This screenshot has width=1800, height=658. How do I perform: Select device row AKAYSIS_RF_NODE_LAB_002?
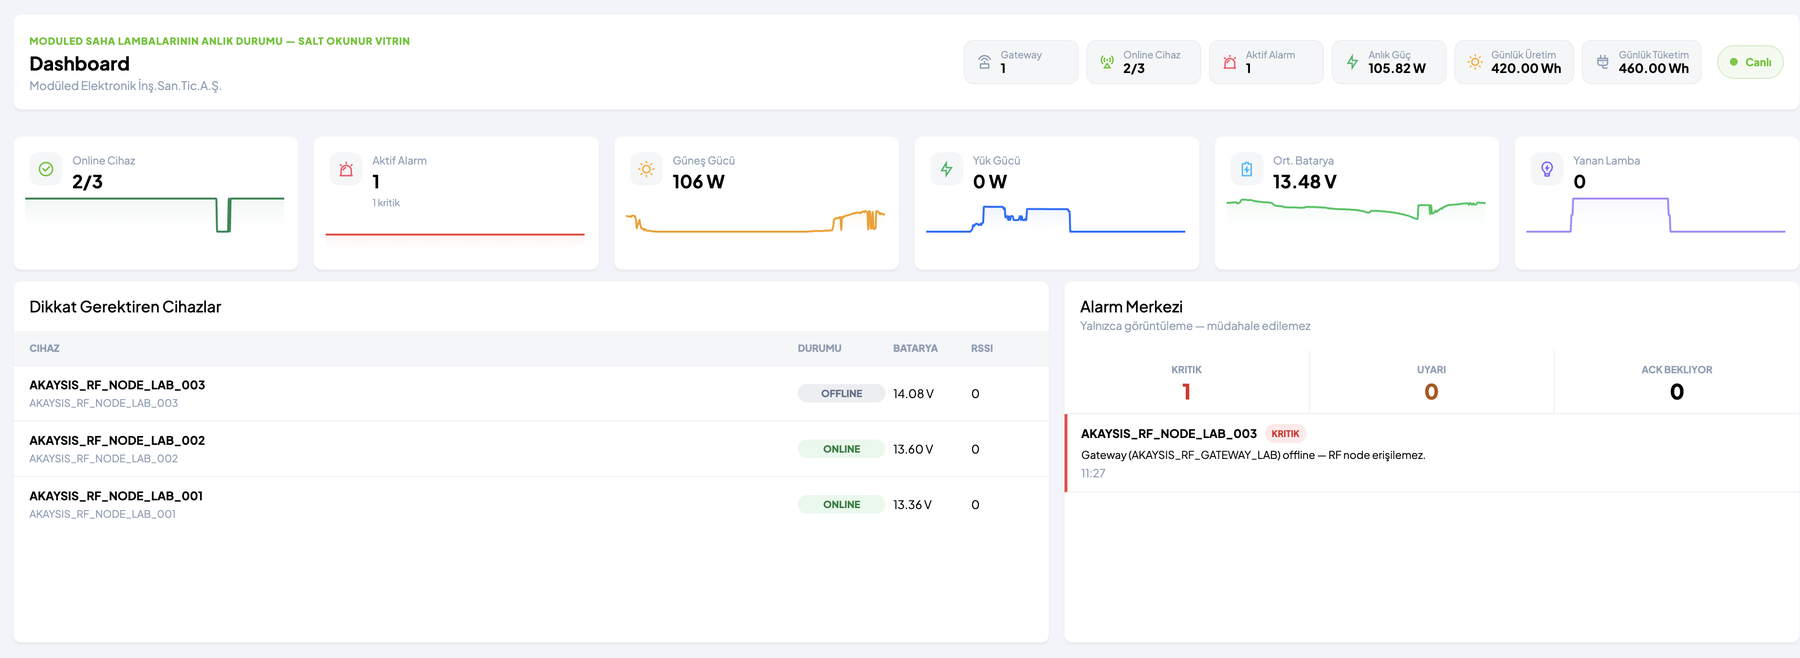[x=531, y=449]
